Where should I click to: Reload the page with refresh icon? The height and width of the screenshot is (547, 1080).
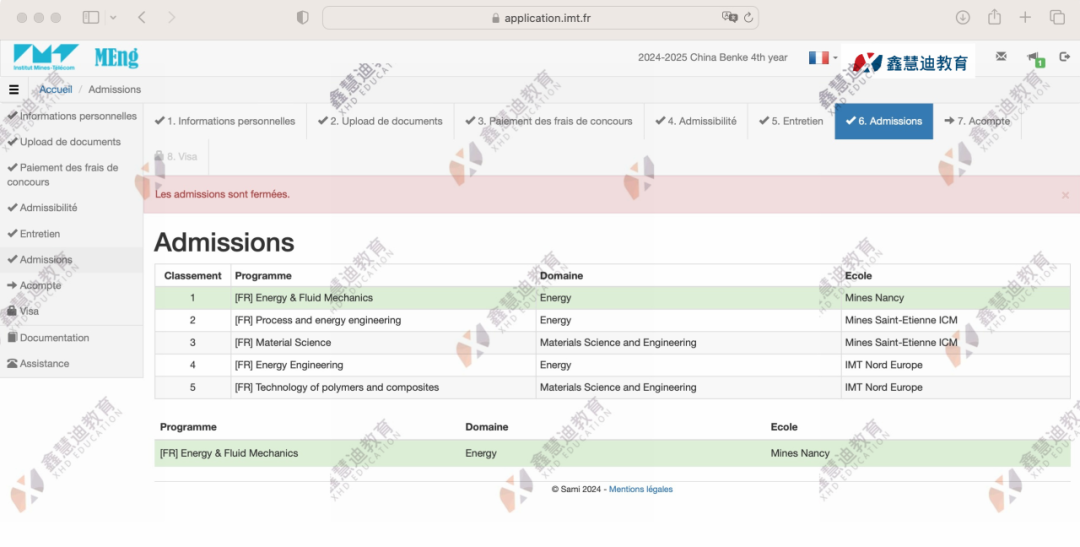click(748, 17)
